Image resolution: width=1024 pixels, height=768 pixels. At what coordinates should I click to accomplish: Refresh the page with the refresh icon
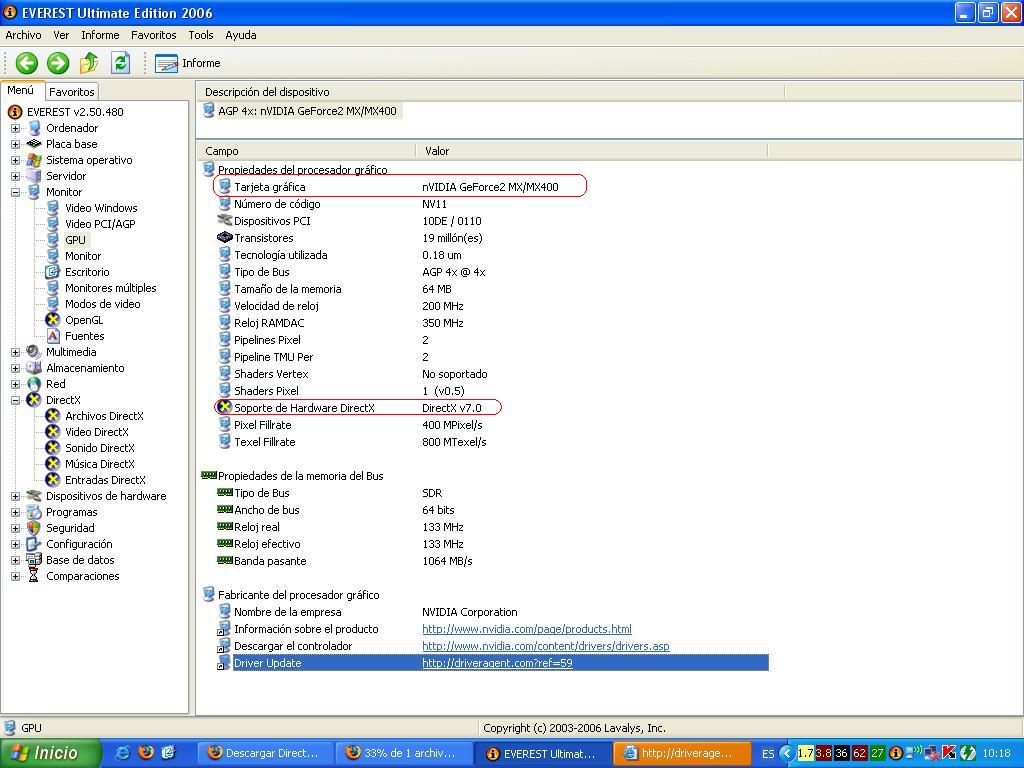click(120, 63)
